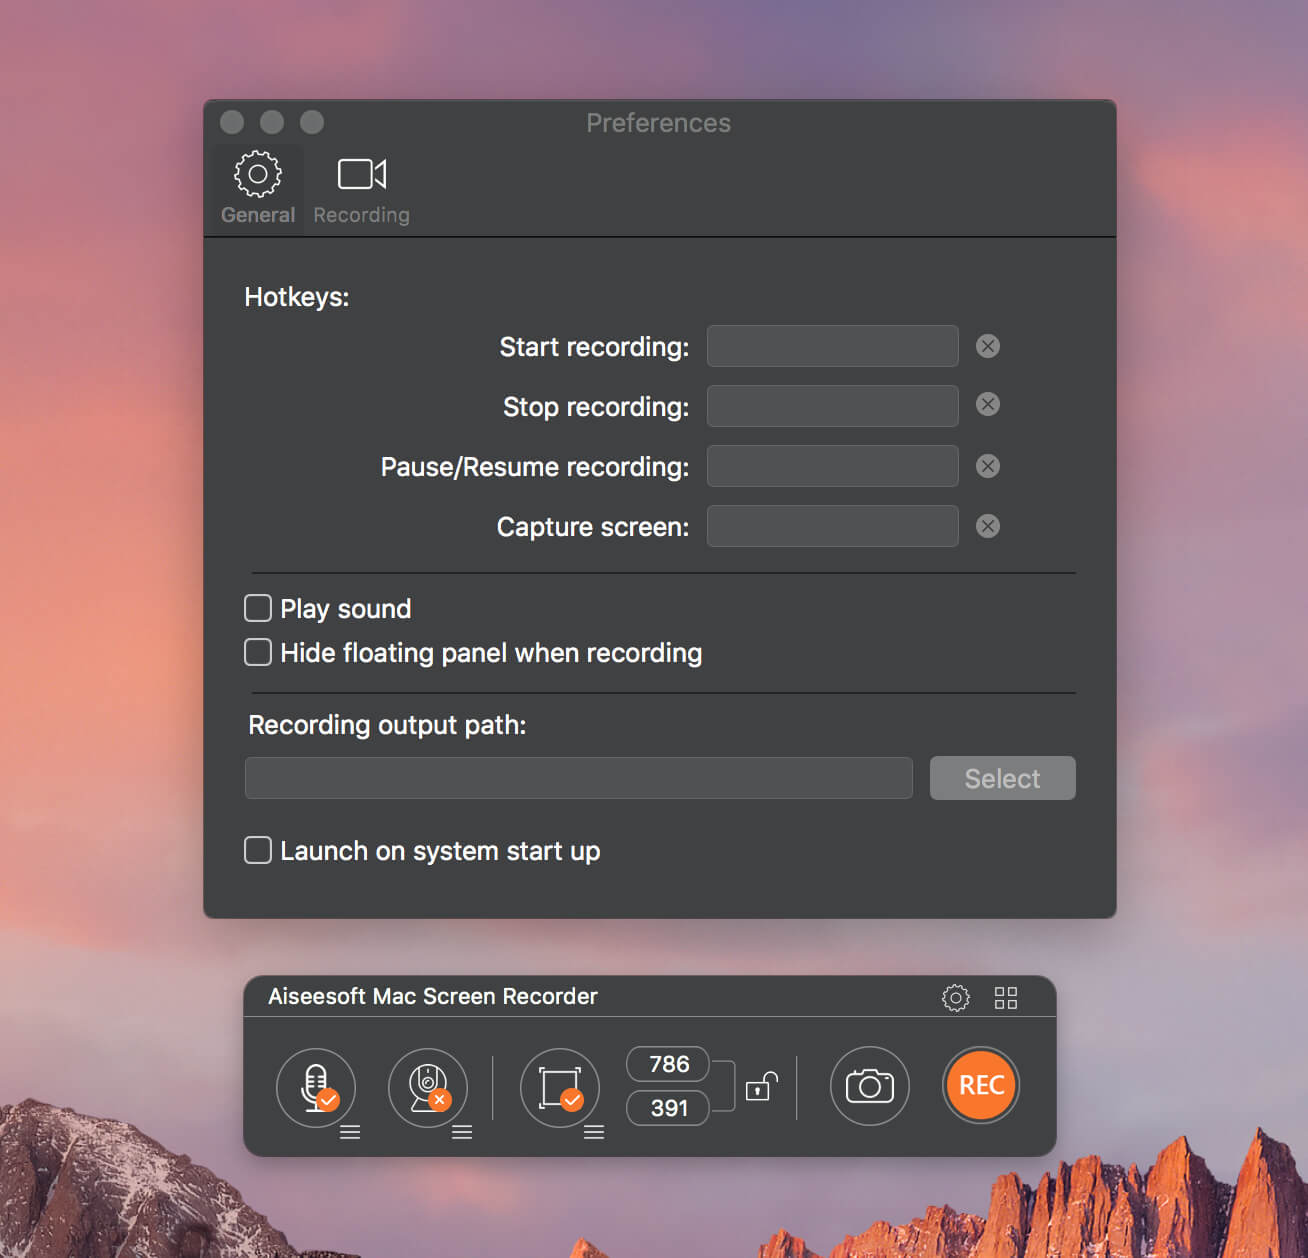Viewport: 1308px width, 1258px height.
Task: Clear the Capture screen hotkey
Action: [x=988, y=526]
